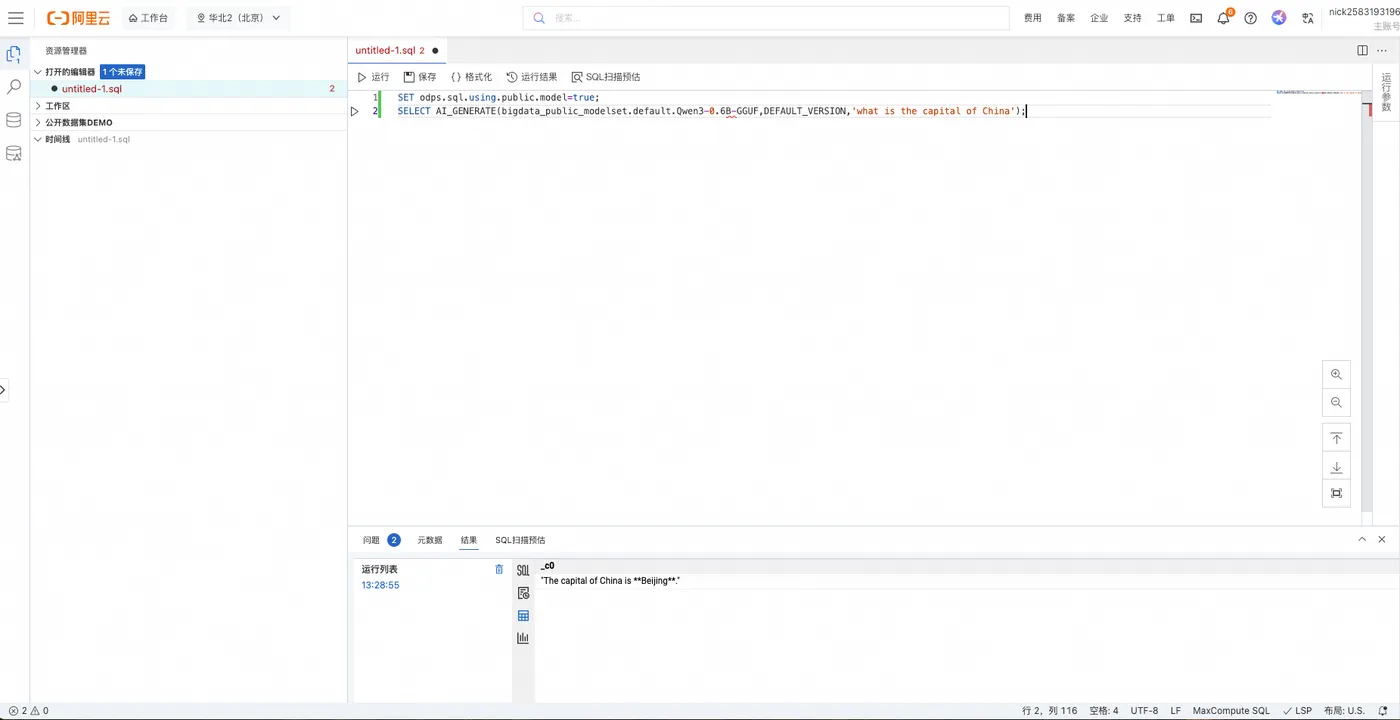The image size is (1400, 720).
Task: Open the help question mark icon
Action: 1250,18
